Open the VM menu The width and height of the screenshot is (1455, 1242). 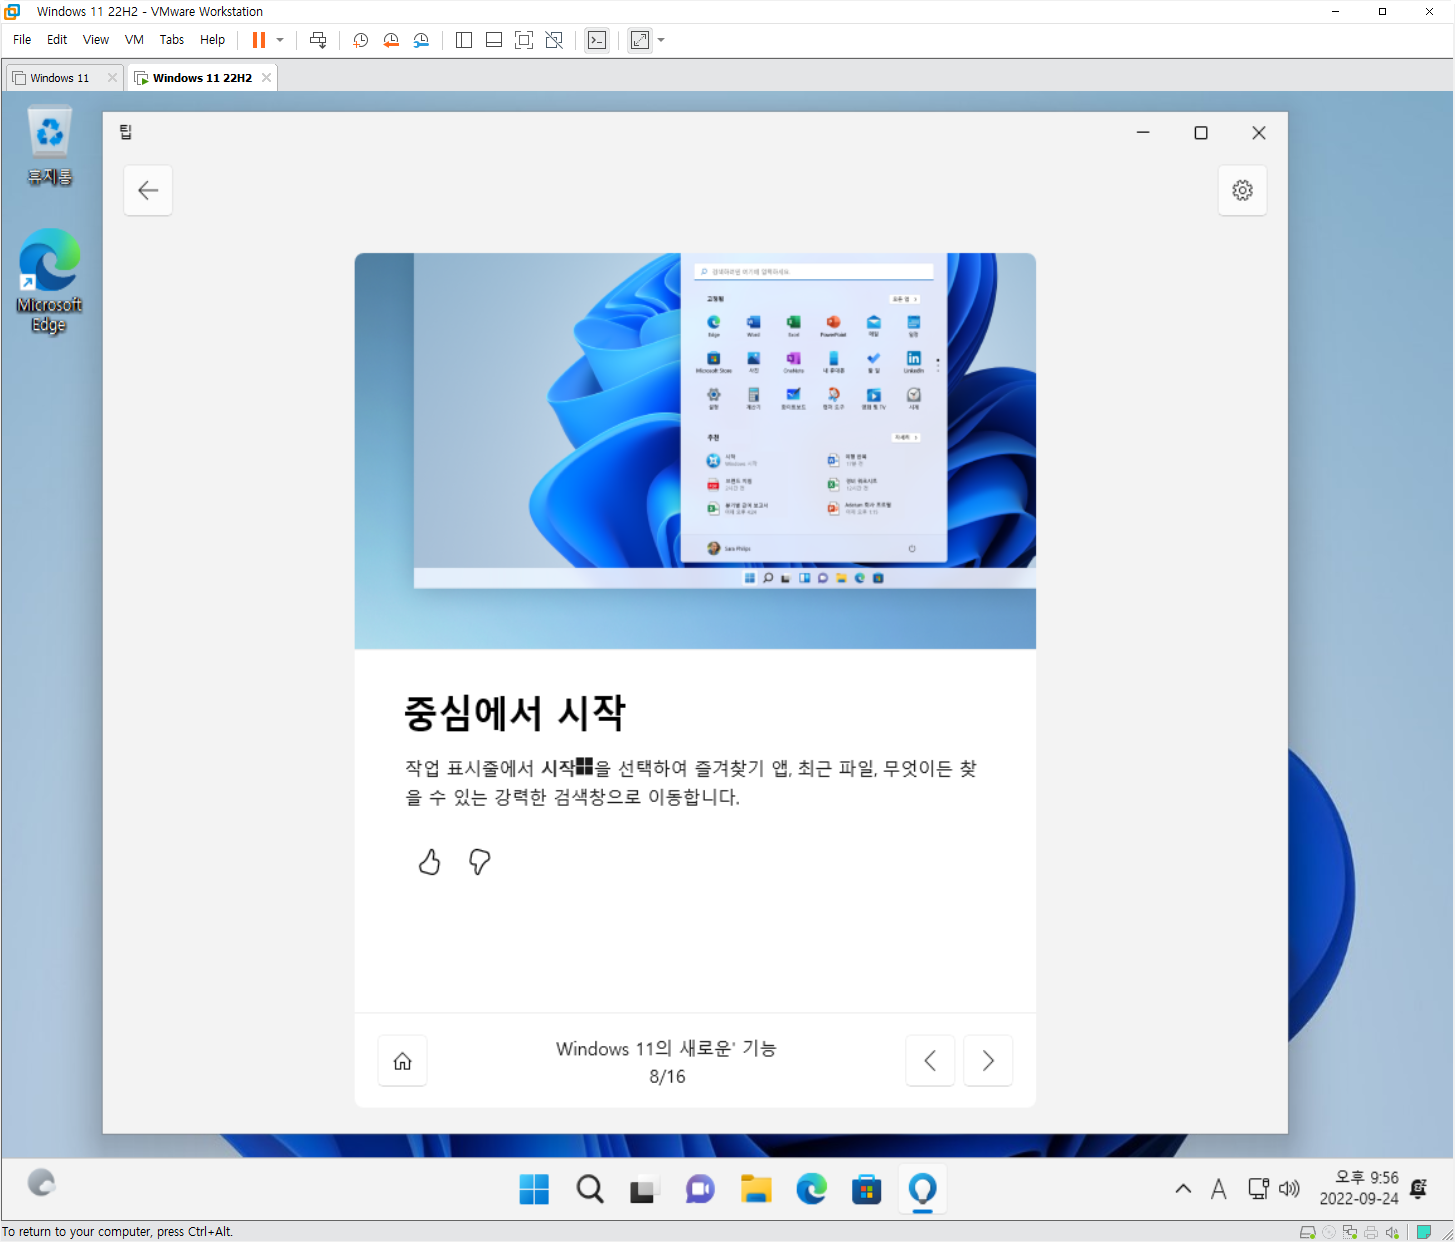pos(134,40)
